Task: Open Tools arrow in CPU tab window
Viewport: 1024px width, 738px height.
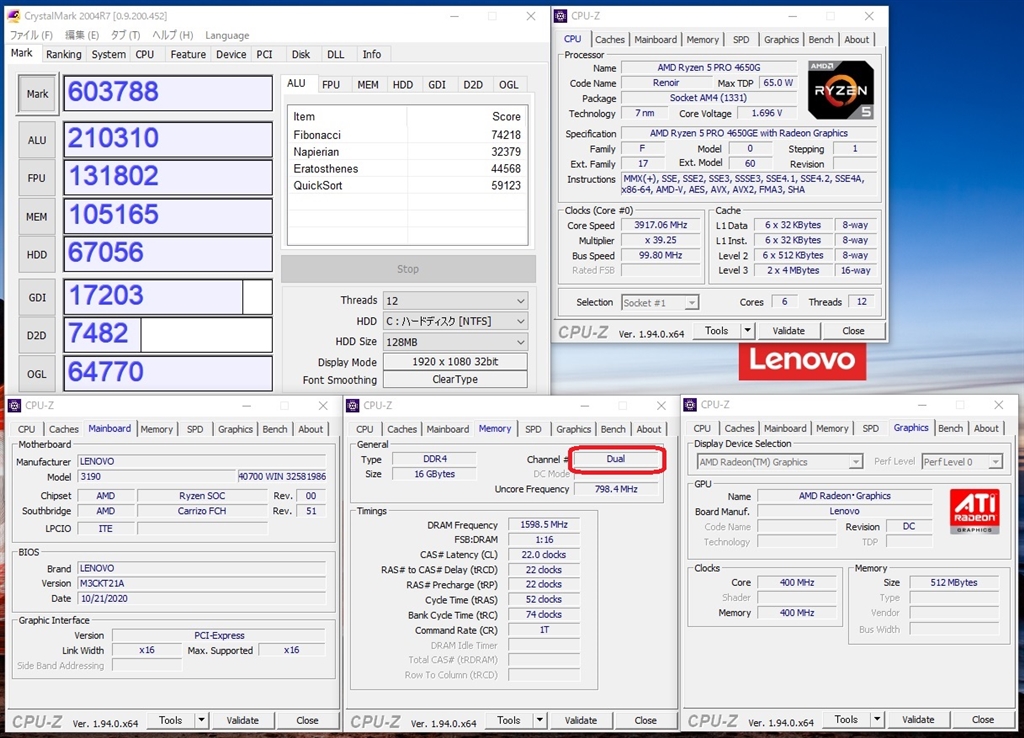Action: pos(747,330)
